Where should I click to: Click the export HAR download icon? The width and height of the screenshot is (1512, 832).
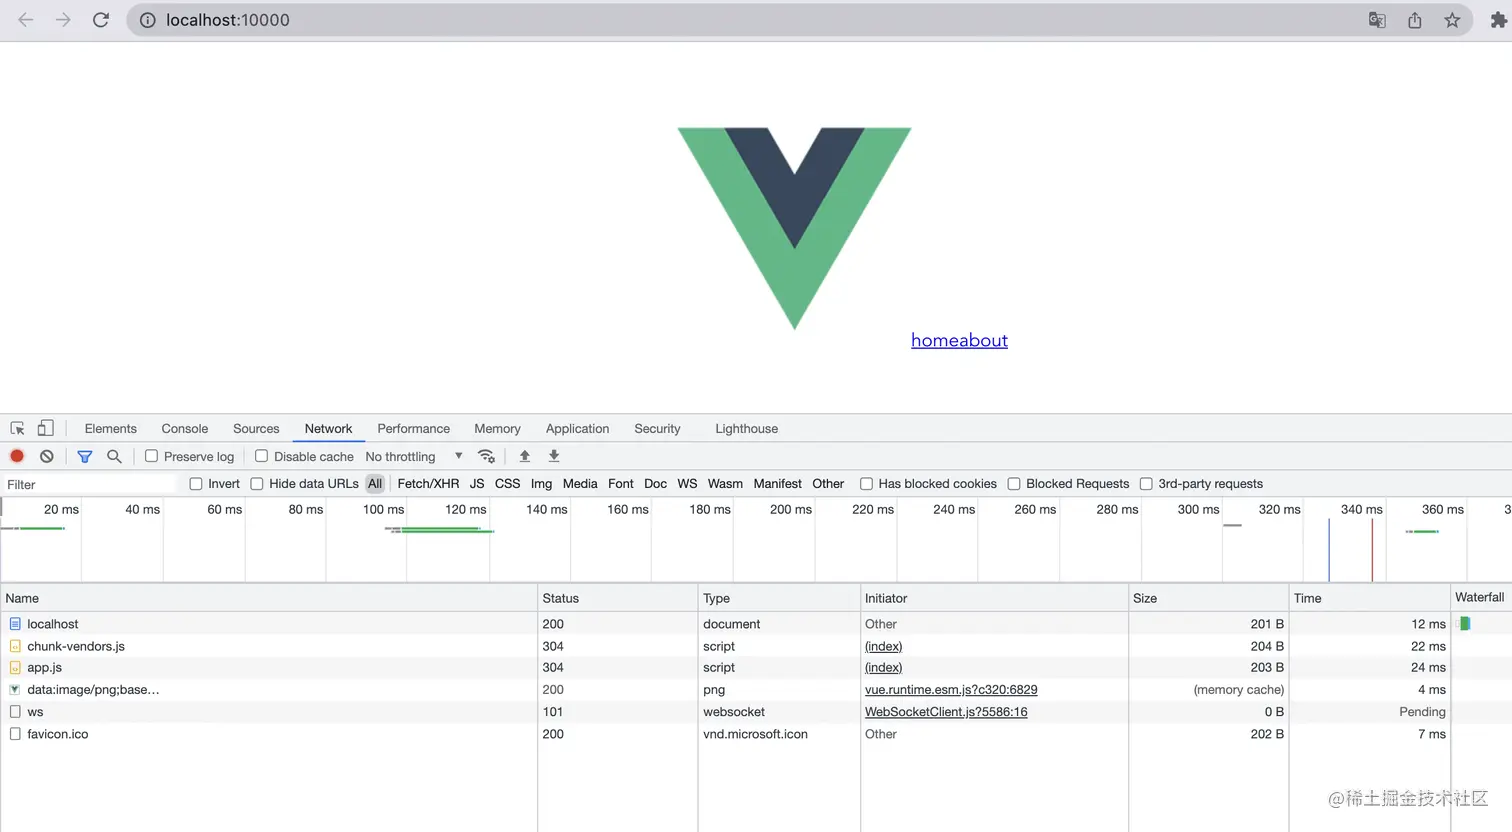tap(554, 456)
